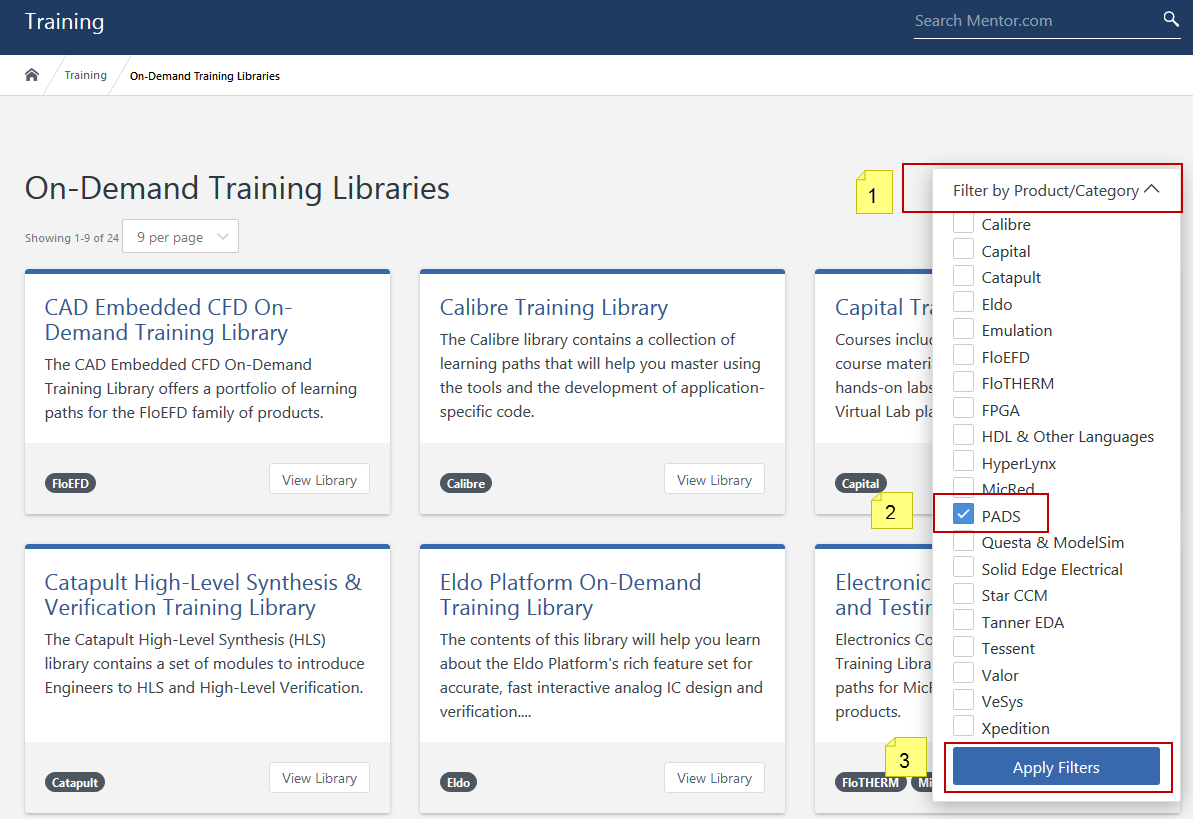
Task: Check the Tanner EDA checkbox
Action: (x=963, y=620)
